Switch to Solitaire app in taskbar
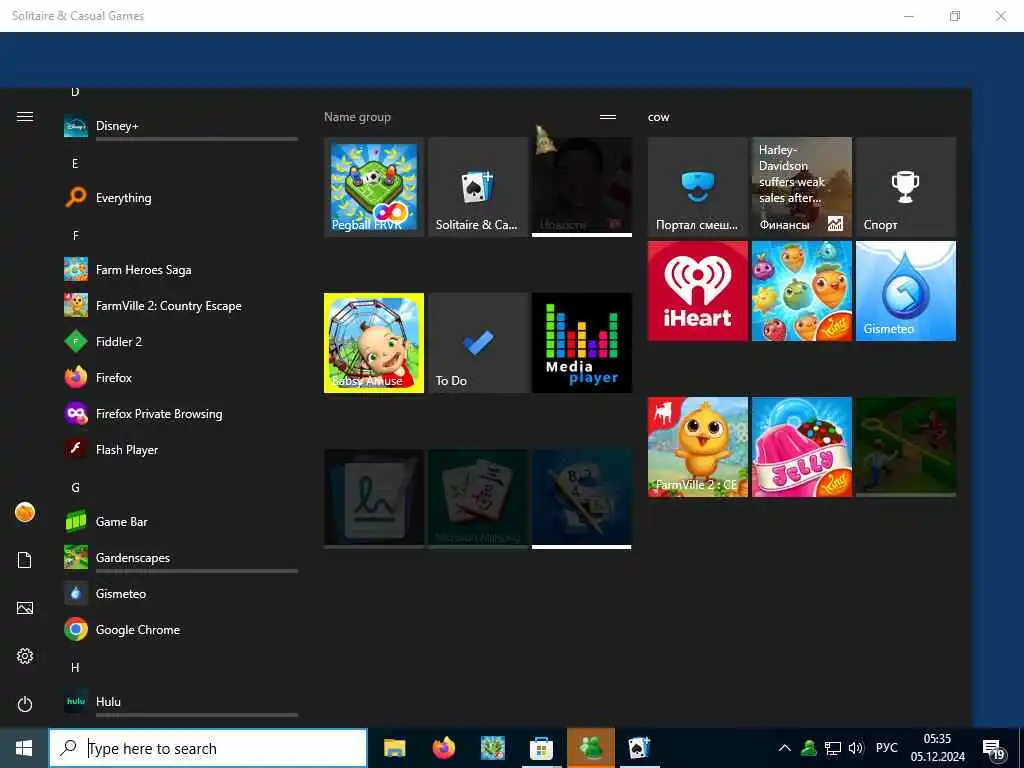Viewport: 1024px width, 768px height. pos(639,748)
